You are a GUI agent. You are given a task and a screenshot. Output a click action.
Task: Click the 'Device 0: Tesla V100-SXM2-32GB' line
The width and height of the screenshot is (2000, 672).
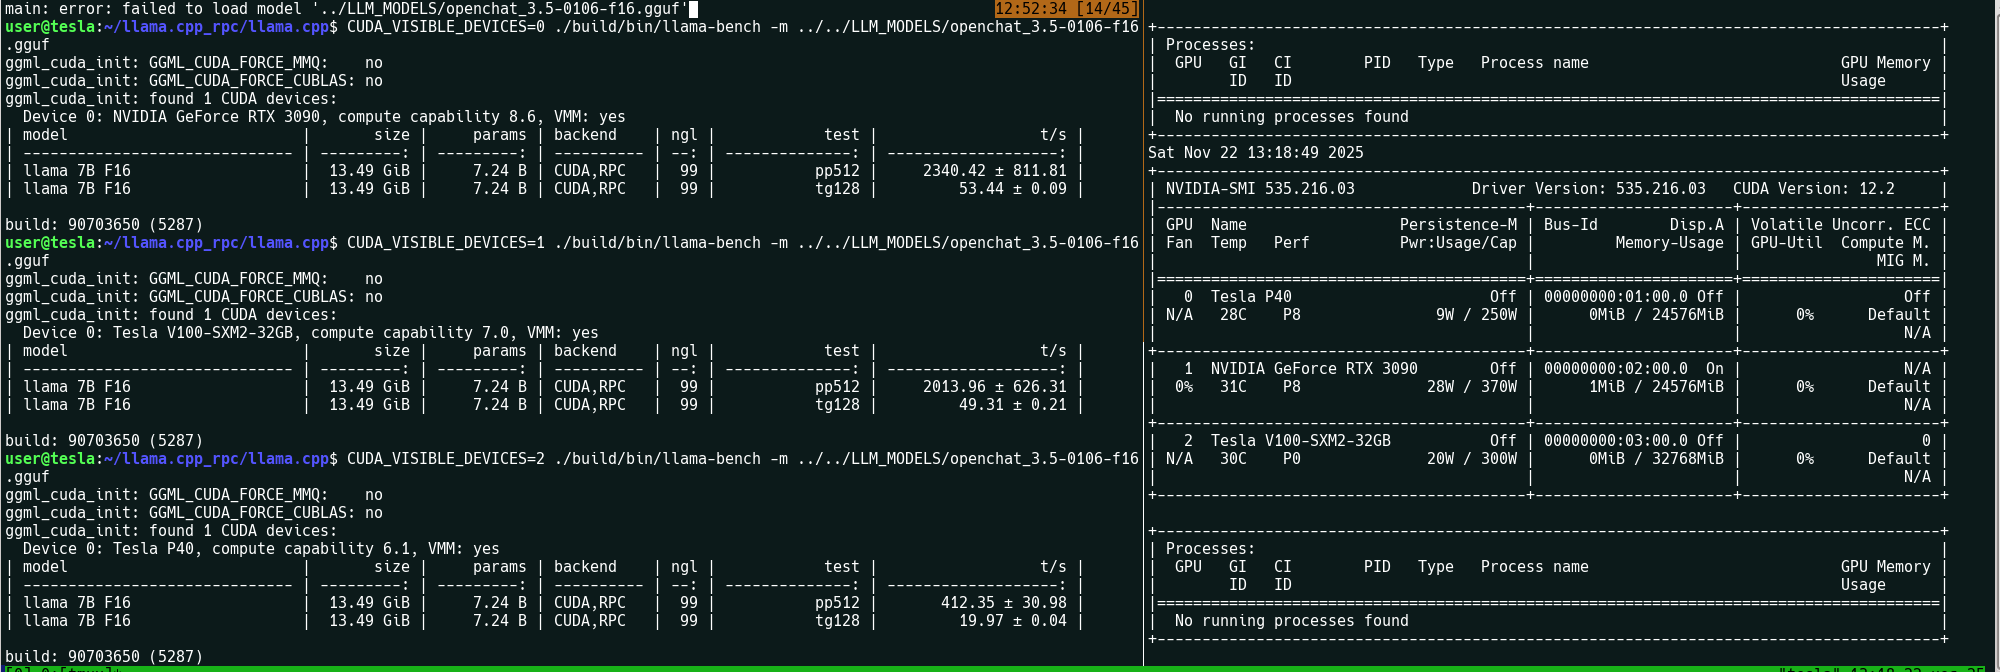pos(311,333)
